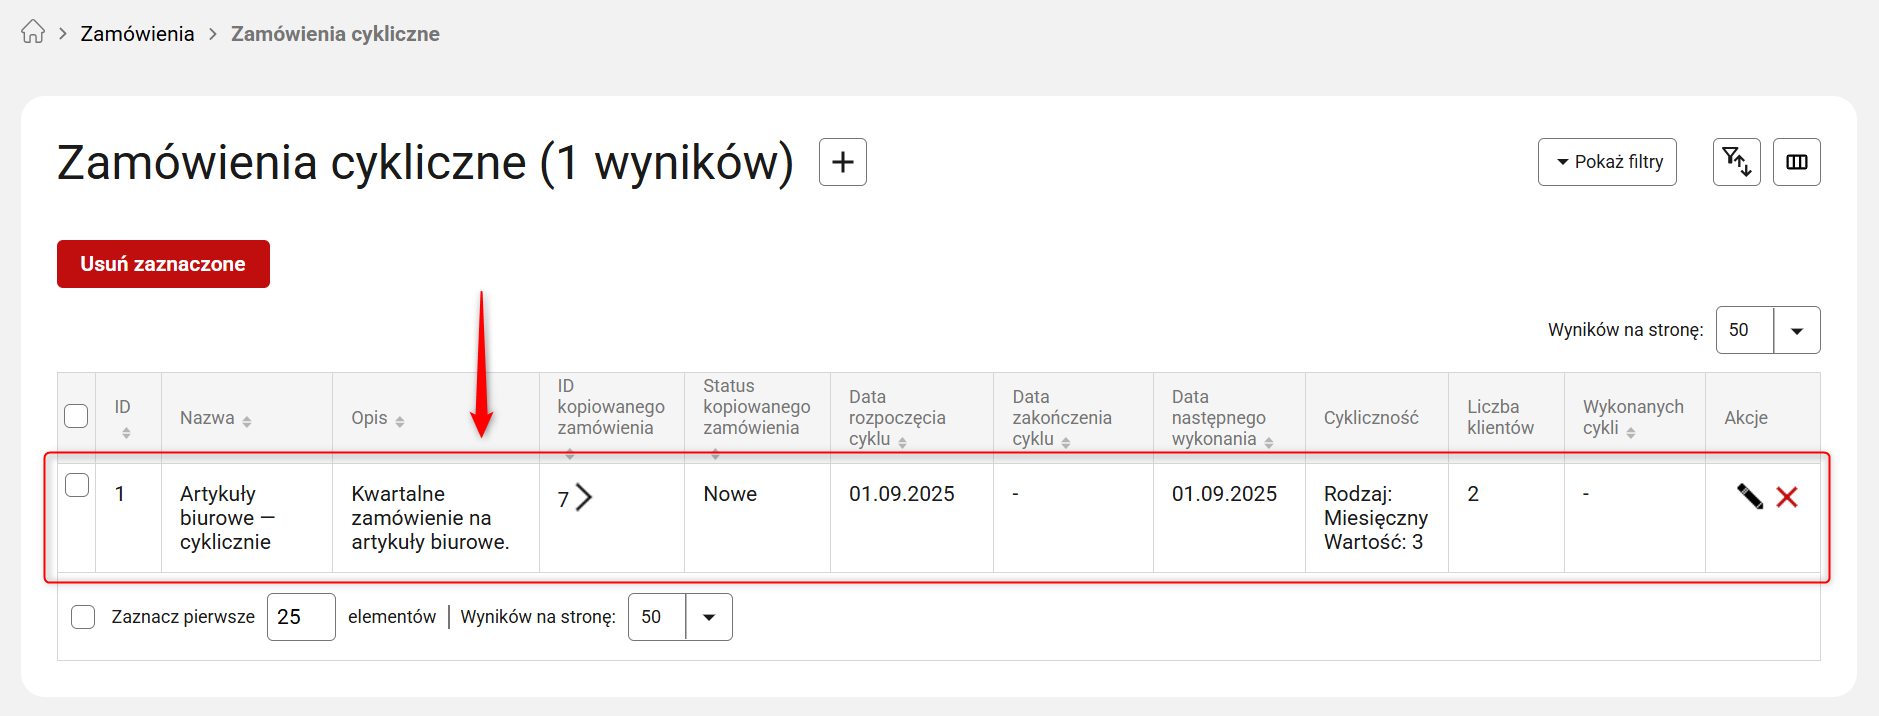Image resolution: width=1879 pixels, height=716 pixels.
Task: Edit order with the pencil icon
Action: click(x=1749, y=497)
